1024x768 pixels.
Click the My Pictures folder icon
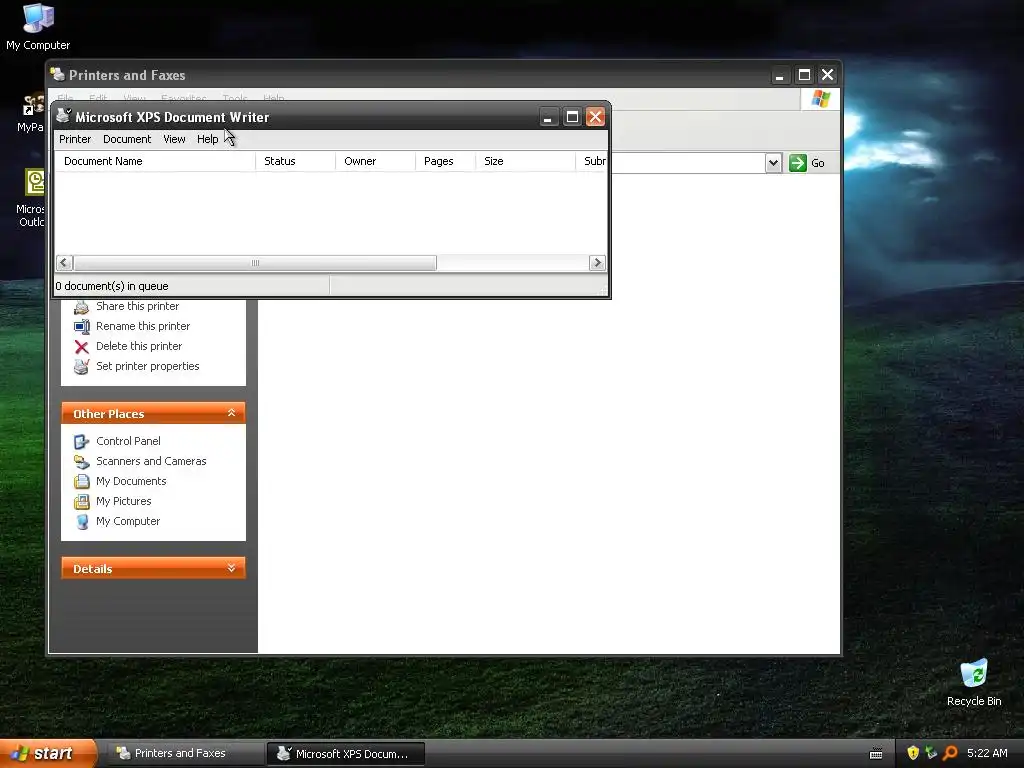coord(82,502)
